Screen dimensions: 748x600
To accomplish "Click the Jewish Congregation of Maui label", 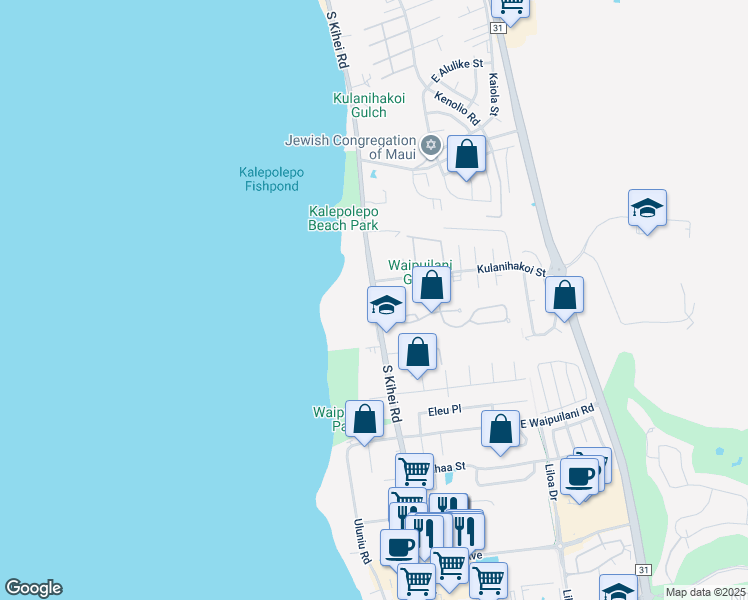I will 351,147.
